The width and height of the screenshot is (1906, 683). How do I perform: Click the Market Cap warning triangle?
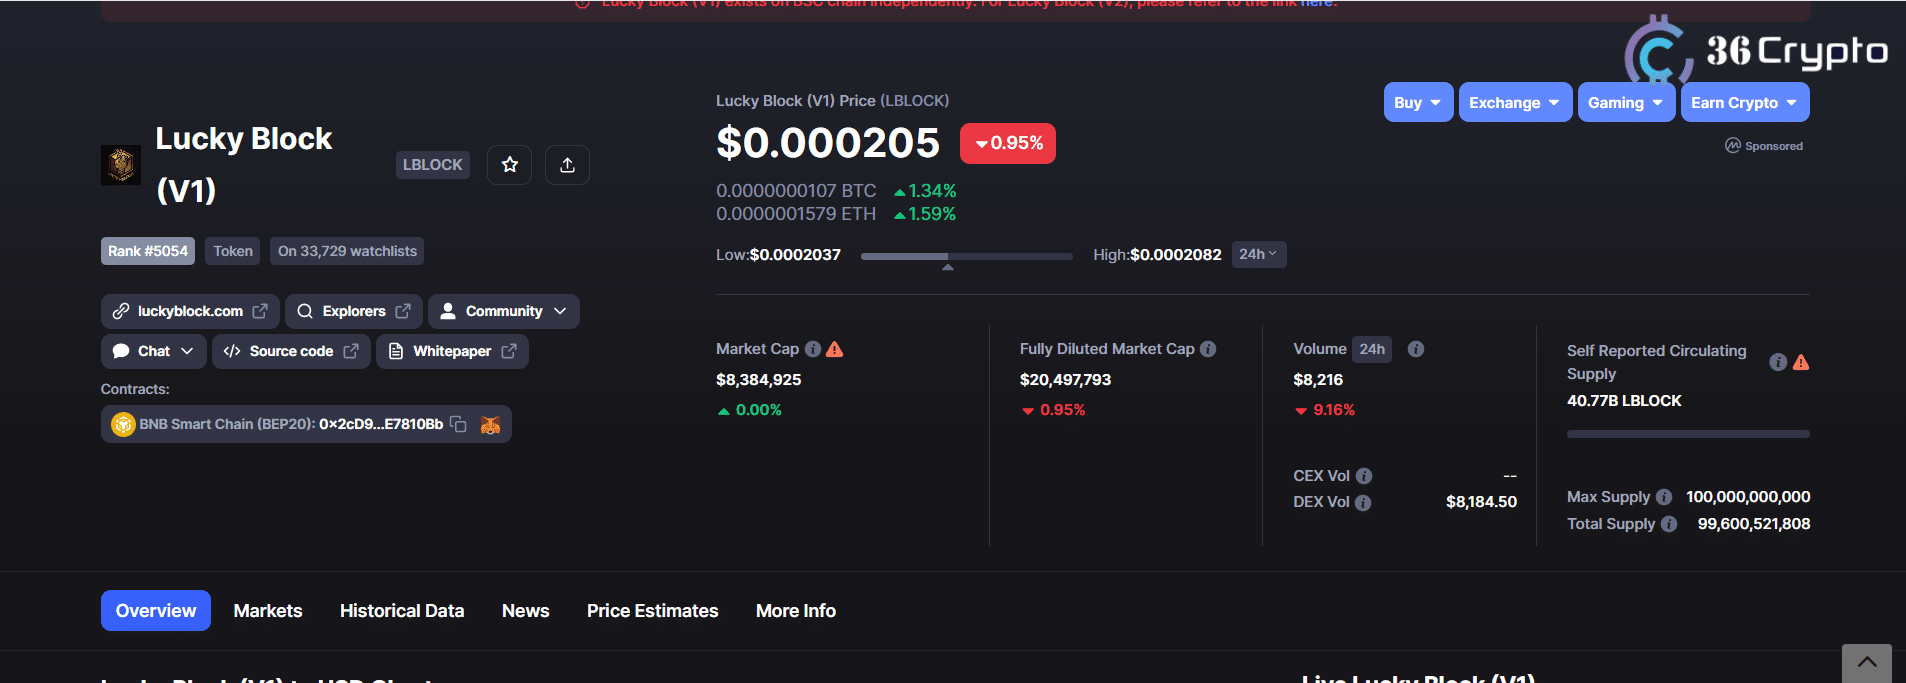pos(835,349)
